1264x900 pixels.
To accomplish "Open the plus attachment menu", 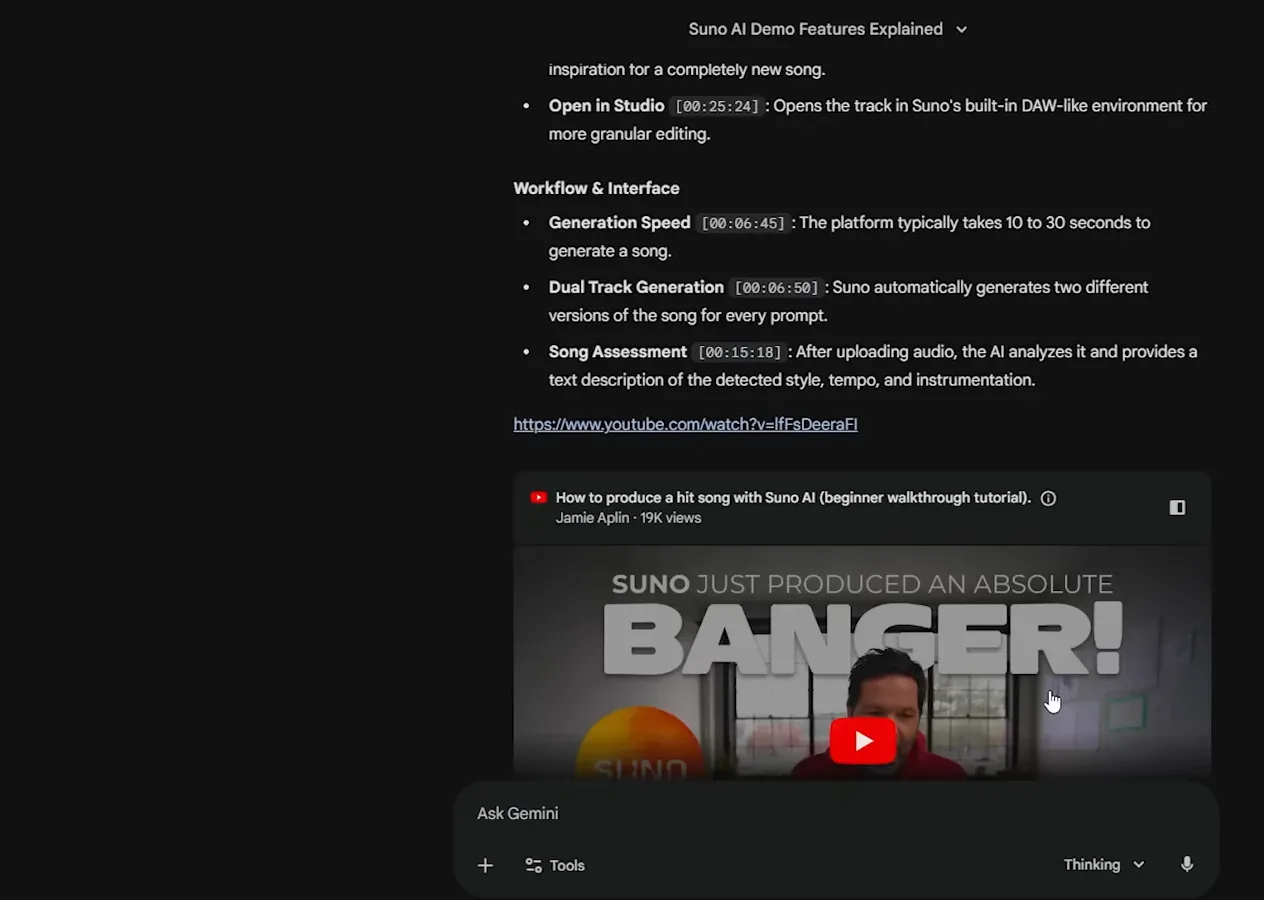I will pyautogui.click(x=485, y=865).
